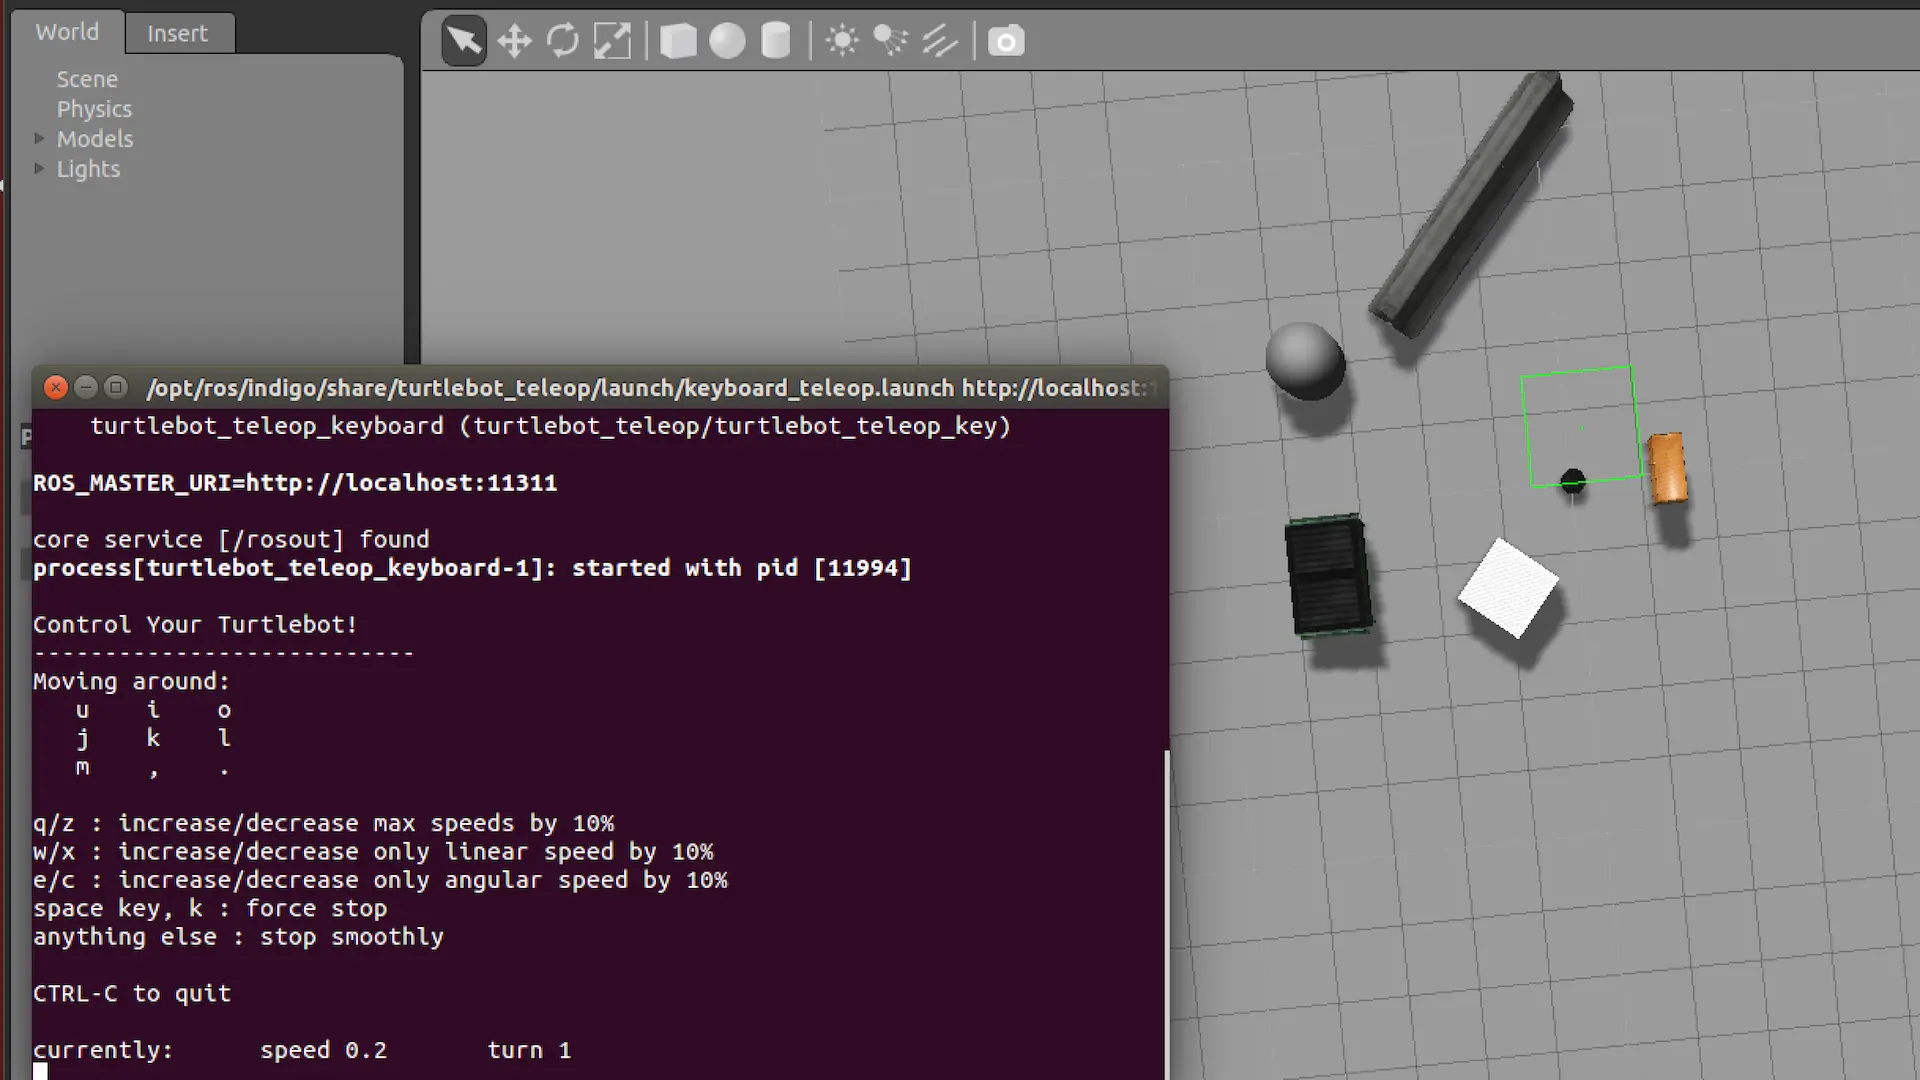Insert a cylinder shape from toolbar
This screenshot has height=1080, width=1920.
coord(776,41)
